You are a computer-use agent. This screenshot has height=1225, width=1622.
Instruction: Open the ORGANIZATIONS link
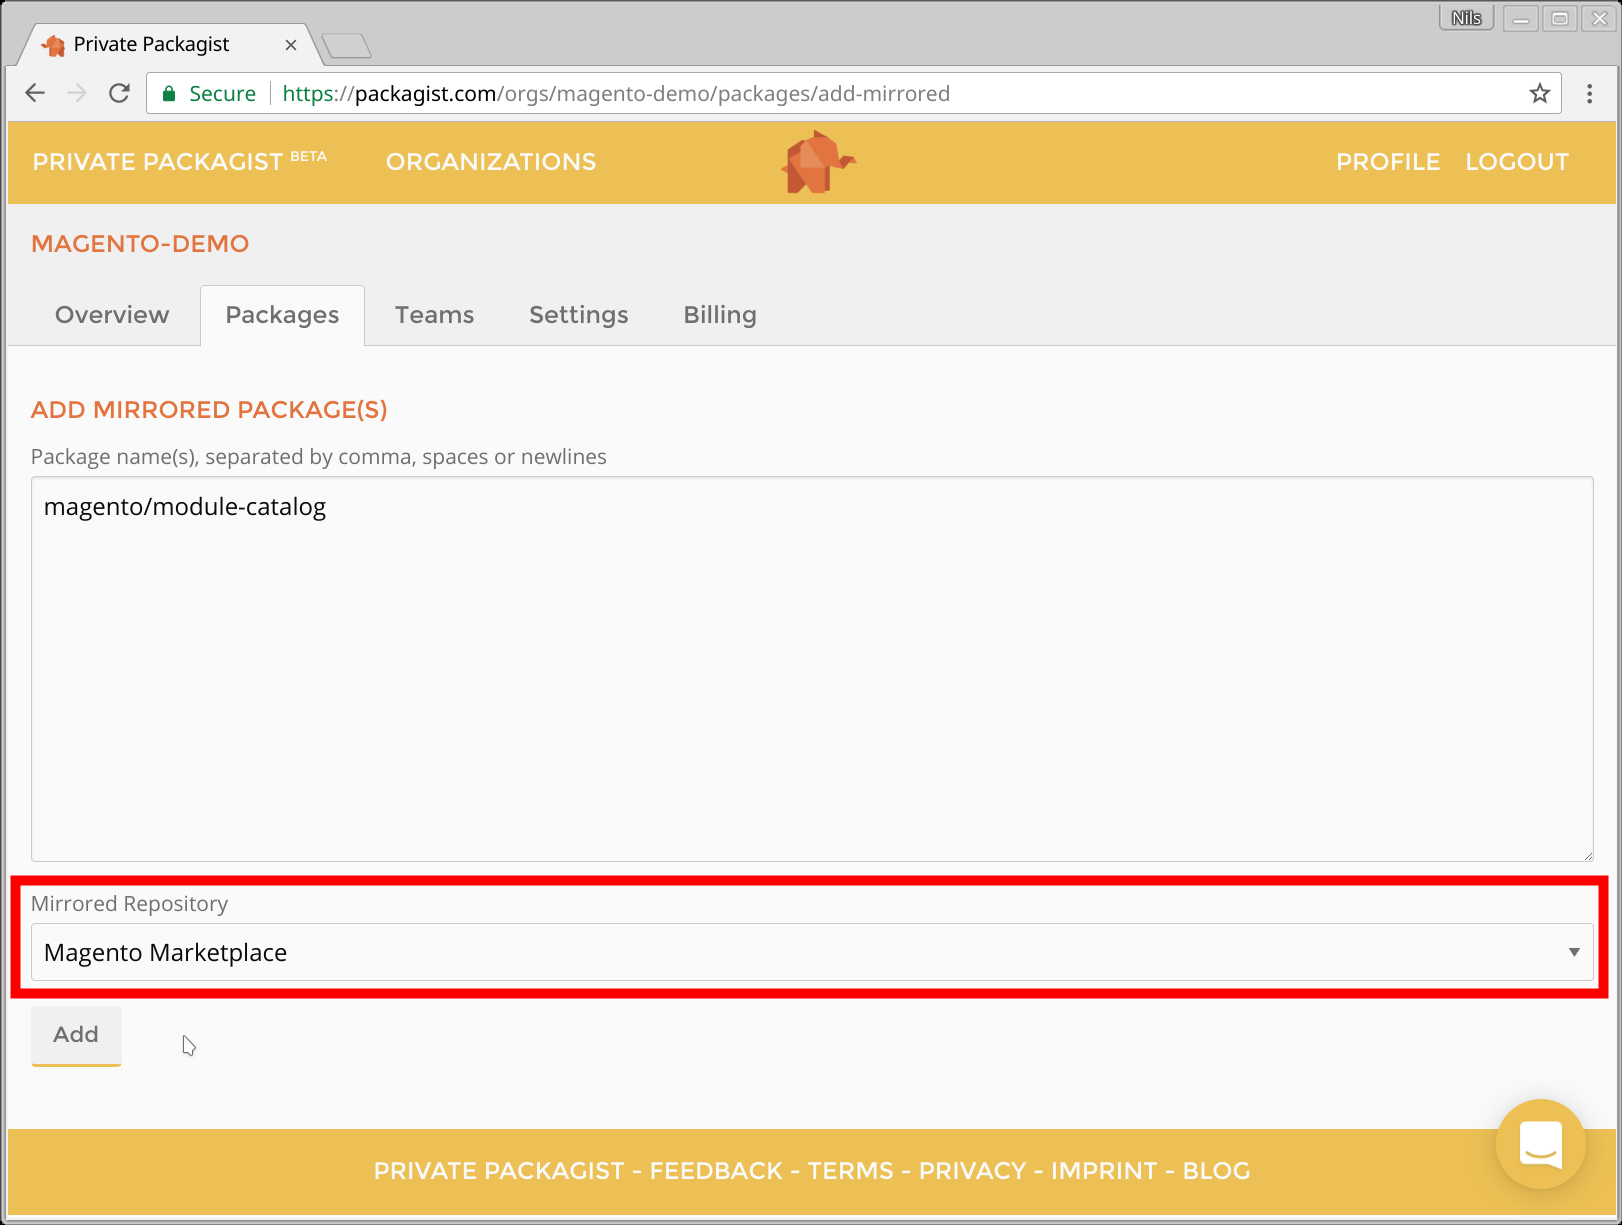click(x=491, y=162)
